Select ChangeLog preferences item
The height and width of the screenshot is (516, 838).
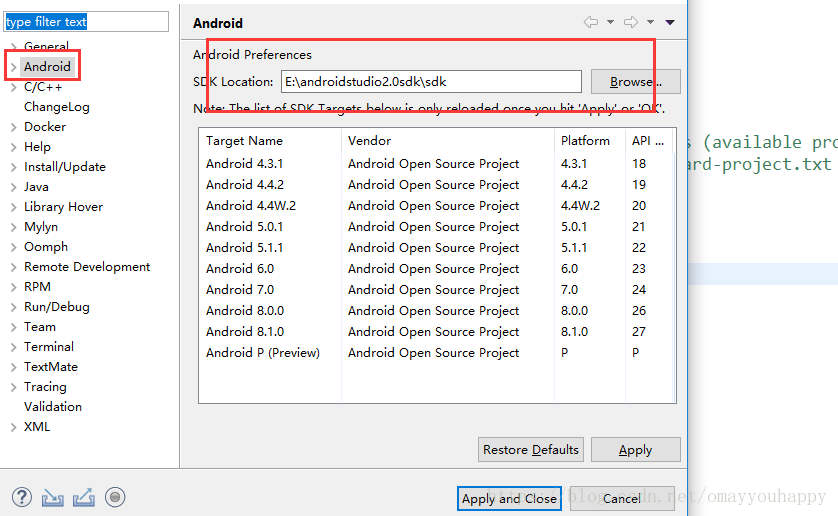(x=57, y=107)
